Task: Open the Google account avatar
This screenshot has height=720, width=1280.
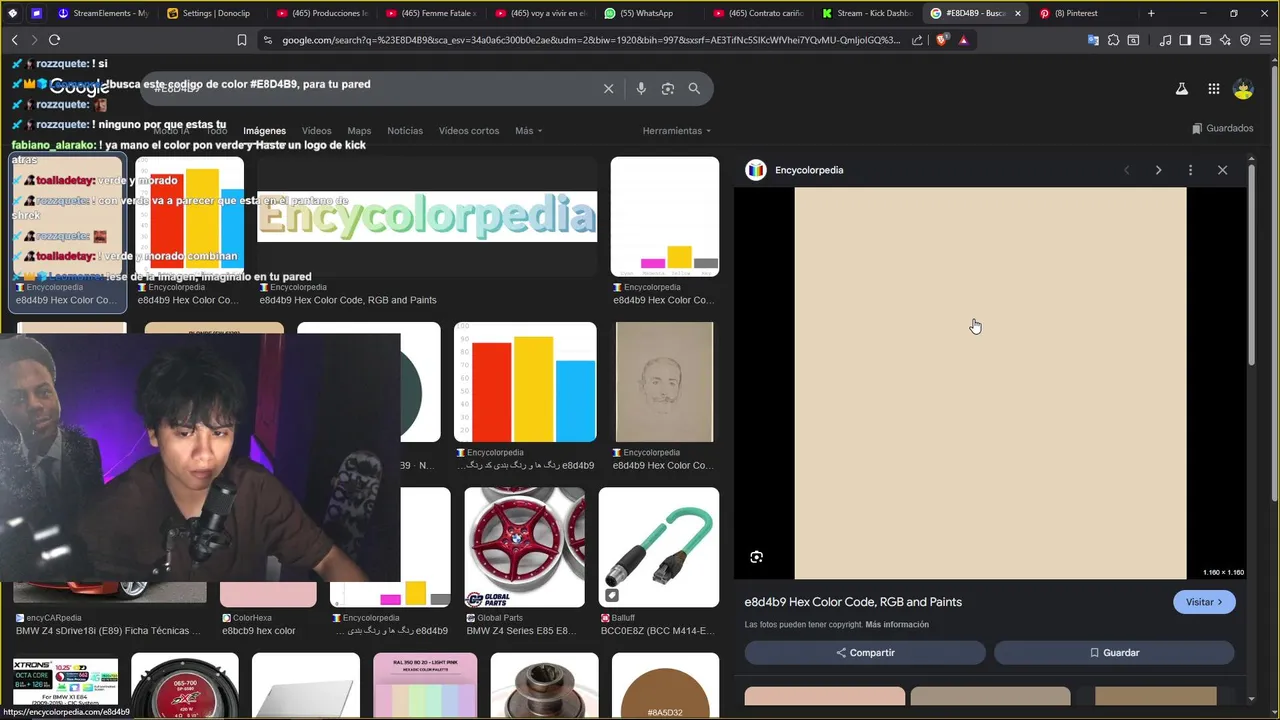Action: coord(1243,89)
